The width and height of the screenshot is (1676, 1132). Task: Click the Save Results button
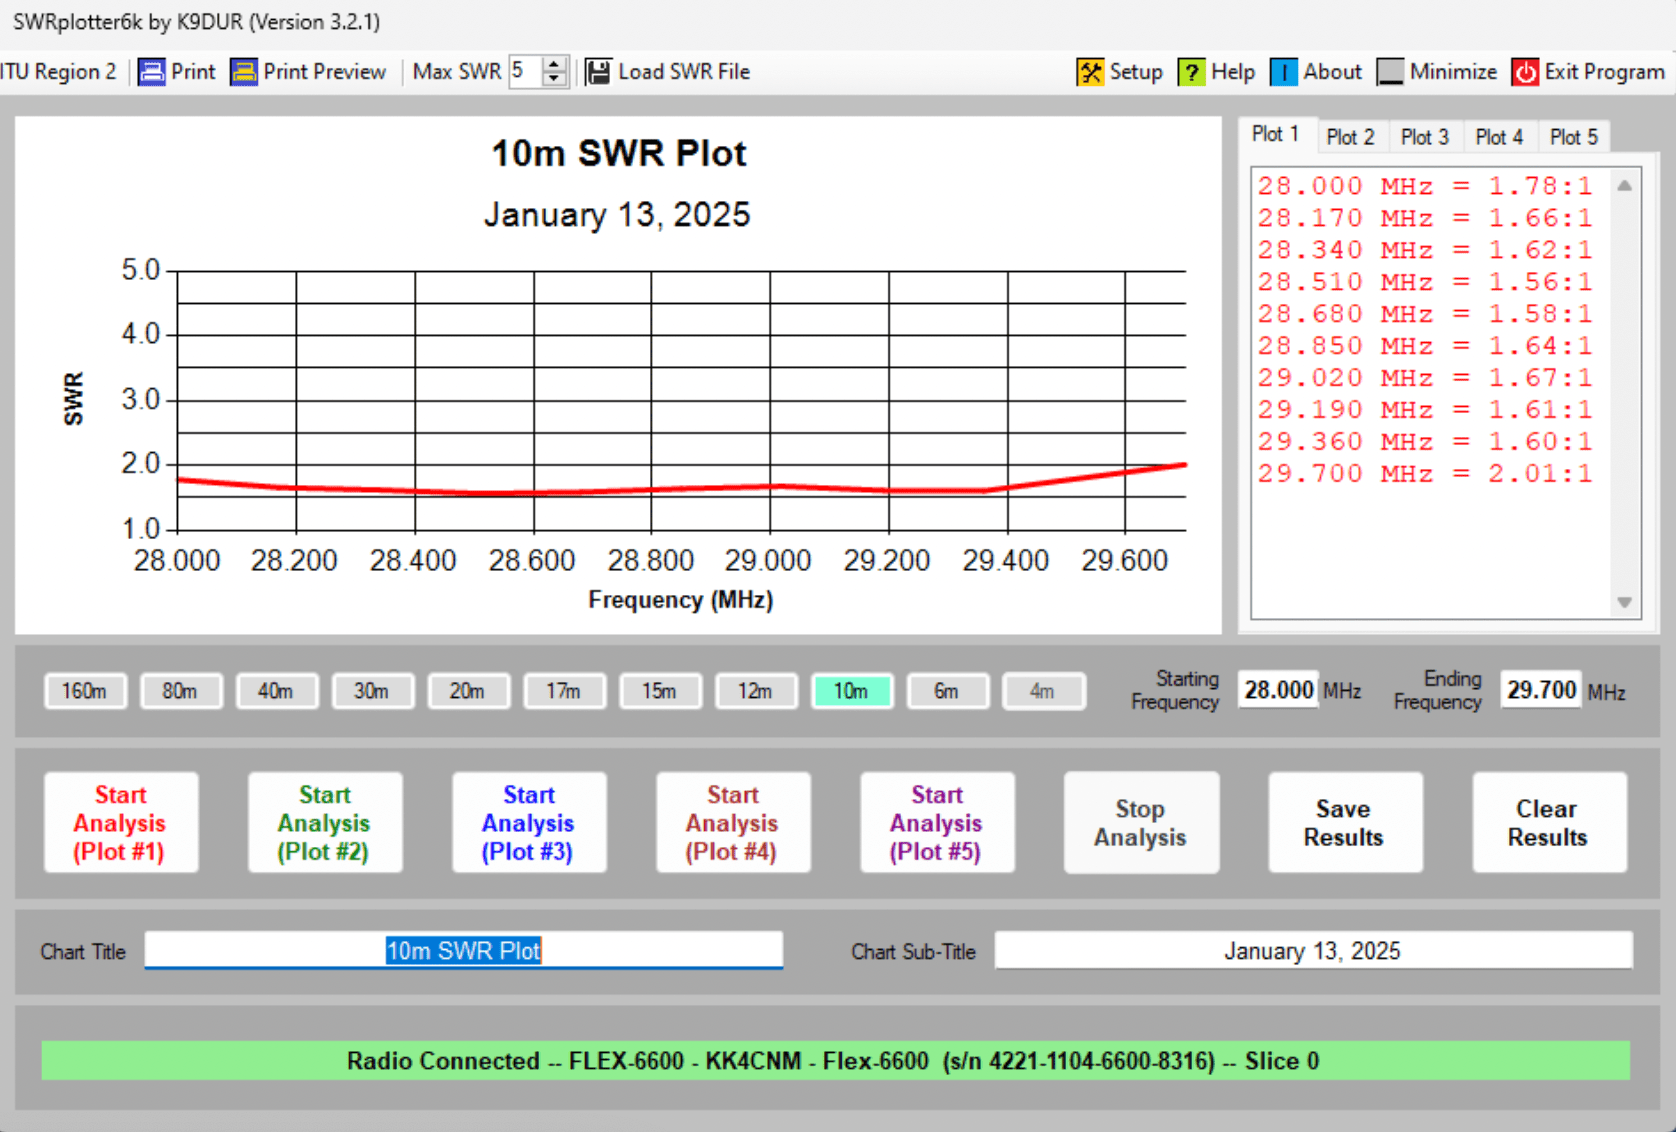pos(1345,822)
